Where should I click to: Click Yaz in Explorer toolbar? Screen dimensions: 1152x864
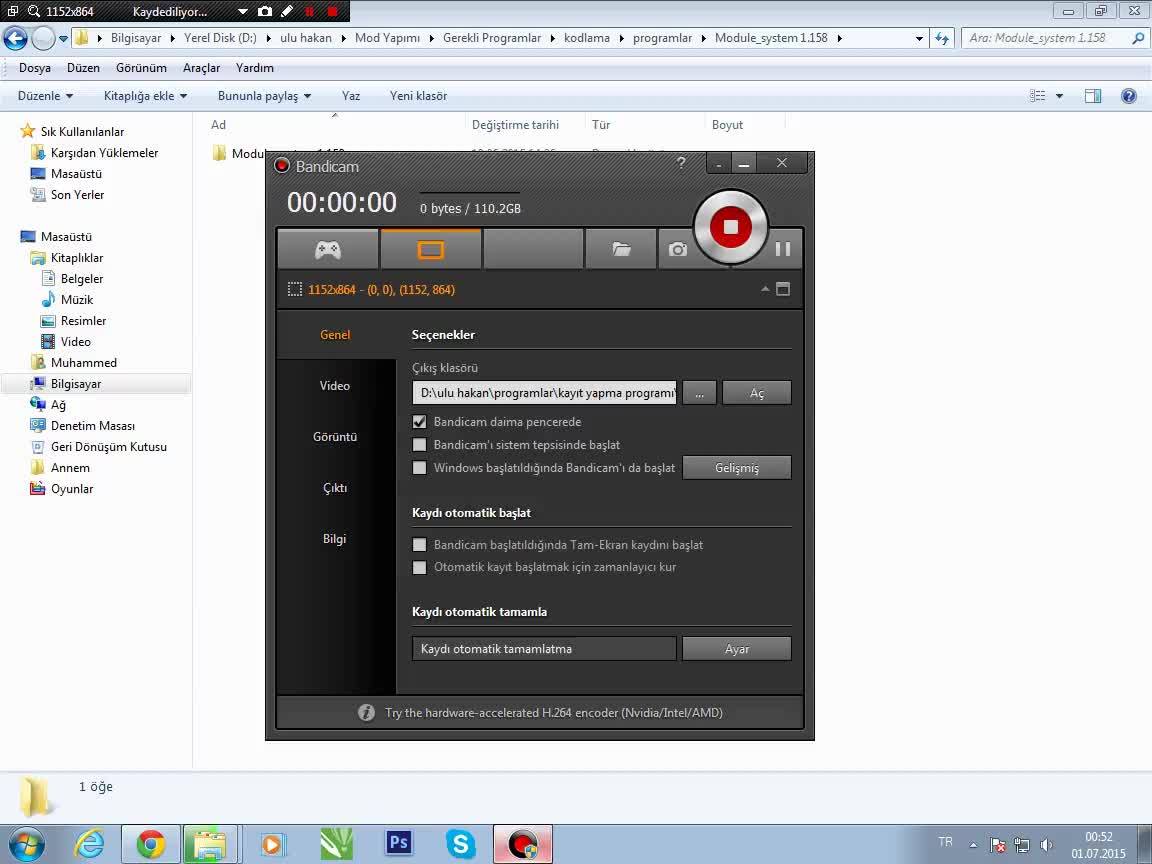tap(351, 96)
